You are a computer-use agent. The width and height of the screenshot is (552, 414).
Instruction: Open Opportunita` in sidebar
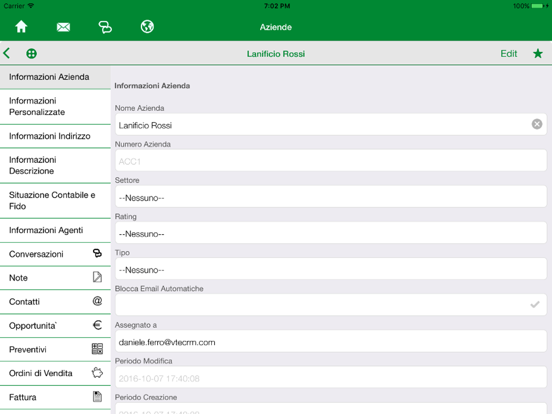pos(55,326)
